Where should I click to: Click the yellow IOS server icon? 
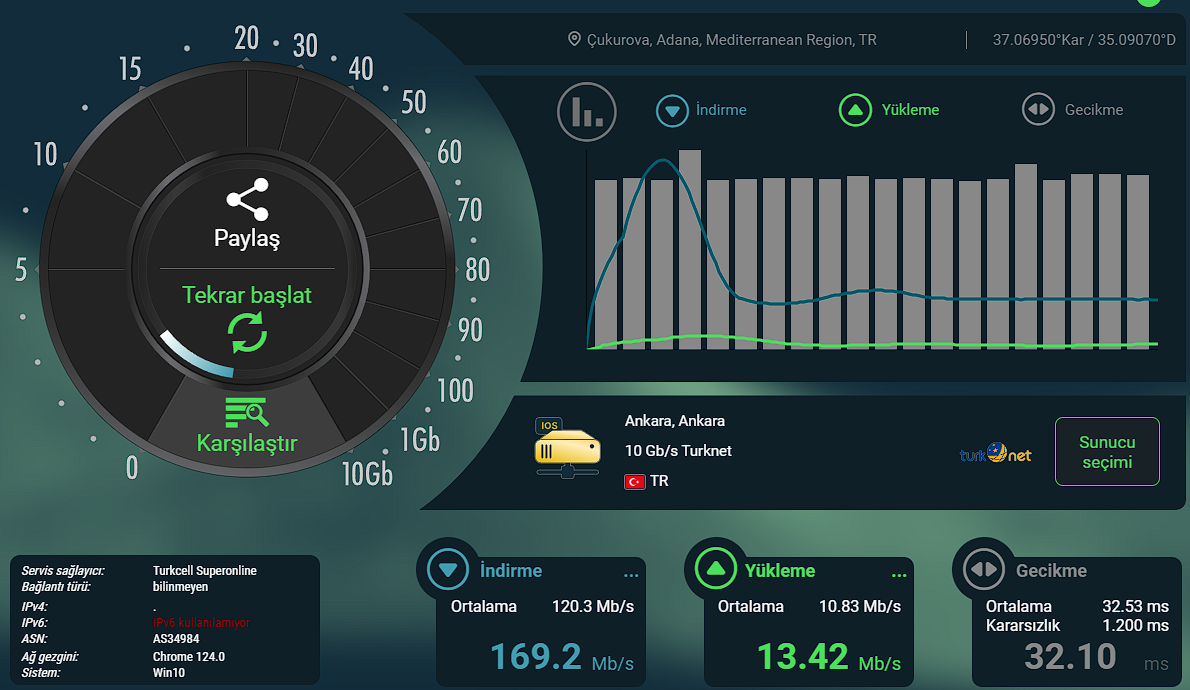pyautogui.click(x=568, y=448)
